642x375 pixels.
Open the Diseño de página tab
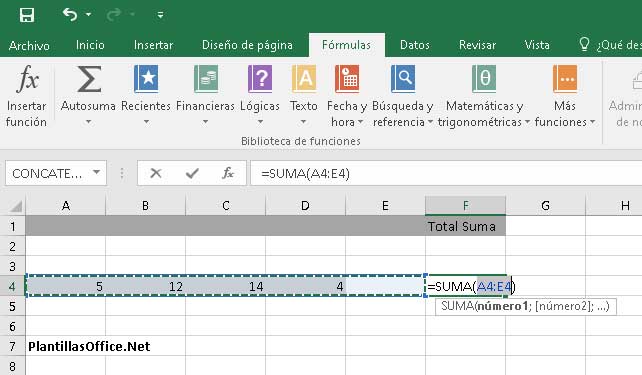(247, 45)
